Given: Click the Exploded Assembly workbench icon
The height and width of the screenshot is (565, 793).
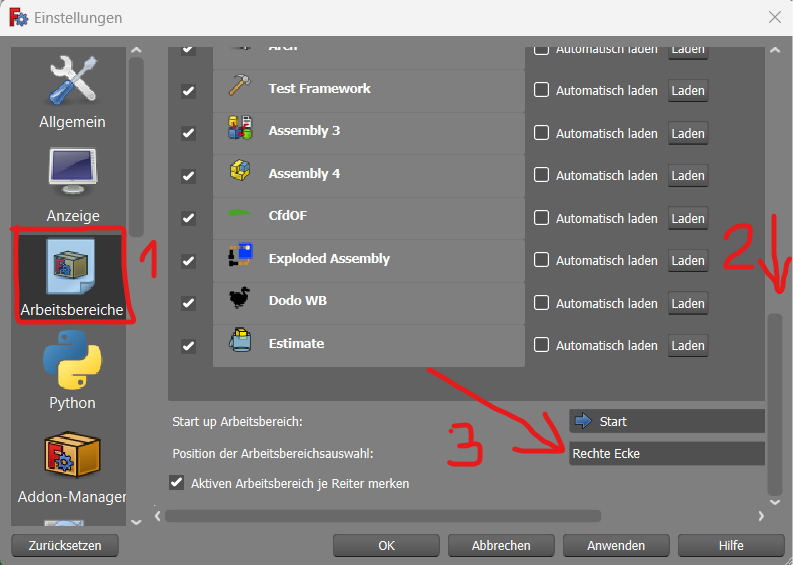Looking at the screenshot, I should [240, 255].
